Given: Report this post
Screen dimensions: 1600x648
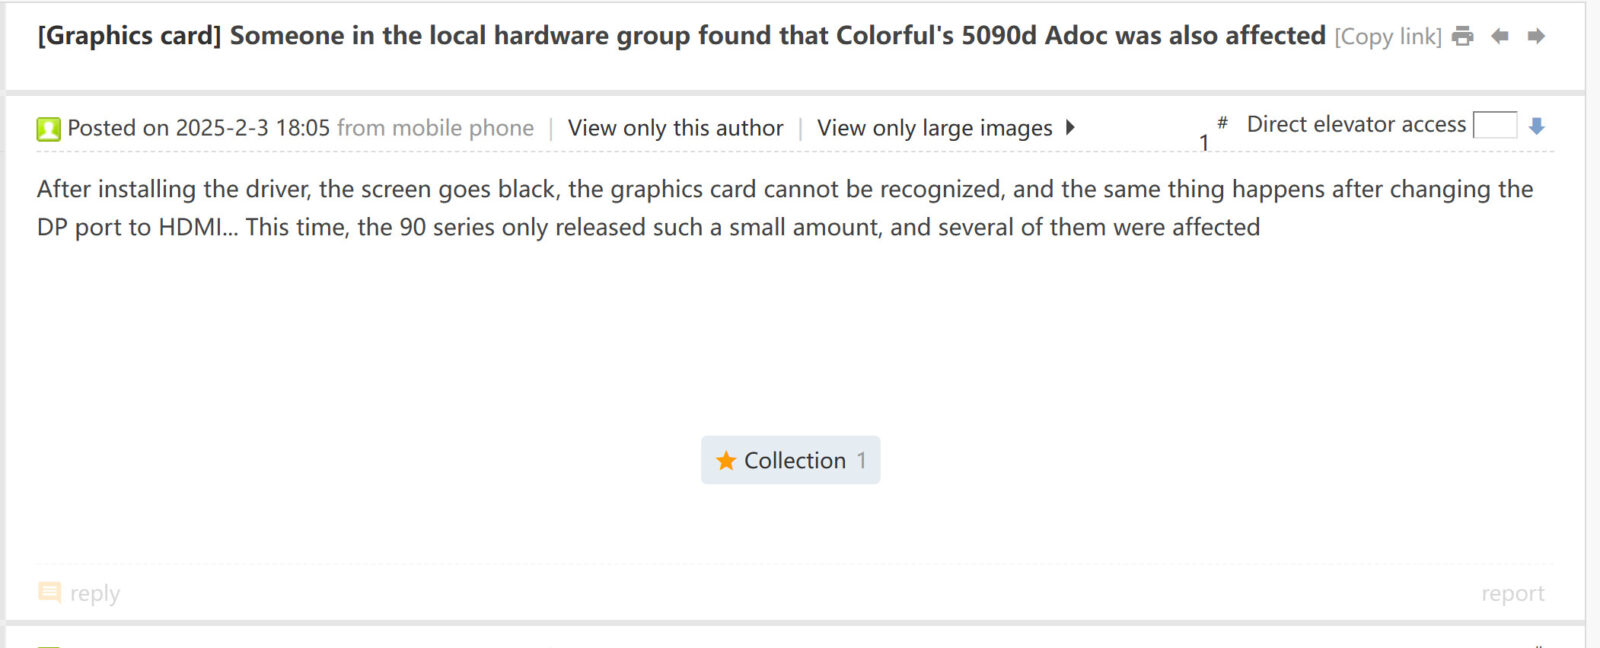Looking at the screenshot, I should click(1512, 594).
